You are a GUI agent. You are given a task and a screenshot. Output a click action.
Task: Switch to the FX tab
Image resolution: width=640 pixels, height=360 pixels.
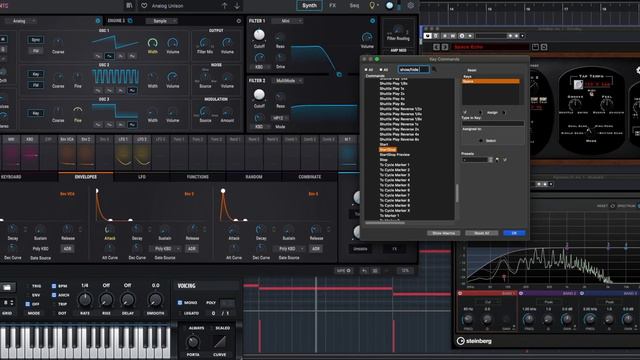(x=333, y=6)
